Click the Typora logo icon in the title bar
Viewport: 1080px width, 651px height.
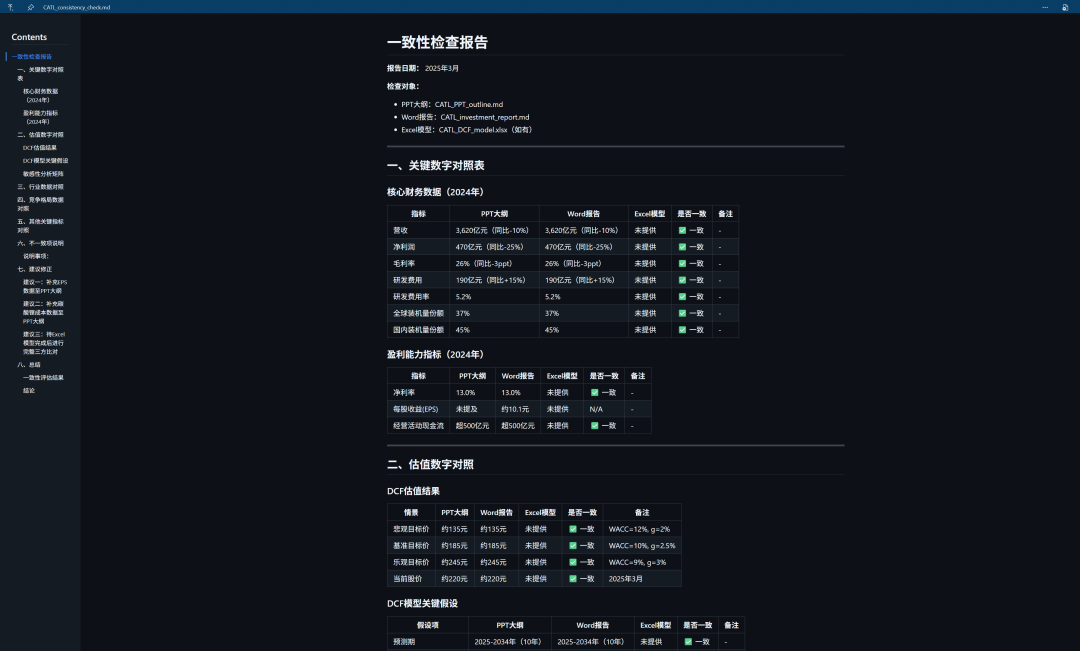pos(10,6)
